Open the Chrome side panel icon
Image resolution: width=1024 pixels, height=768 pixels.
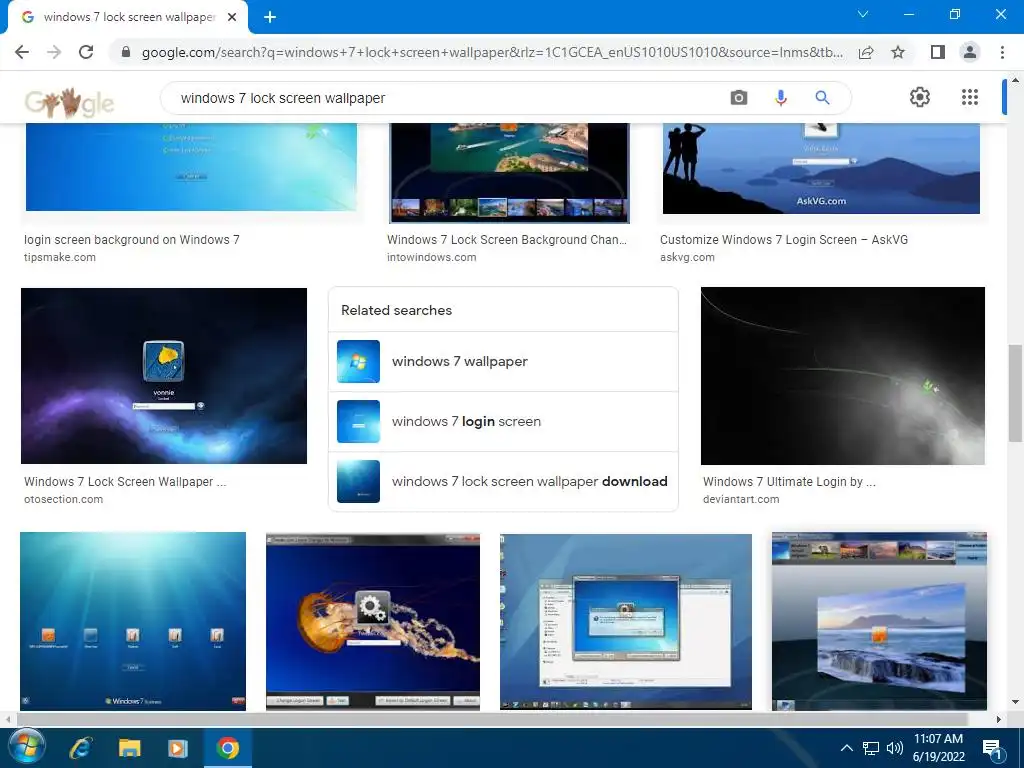pos(937,52)
